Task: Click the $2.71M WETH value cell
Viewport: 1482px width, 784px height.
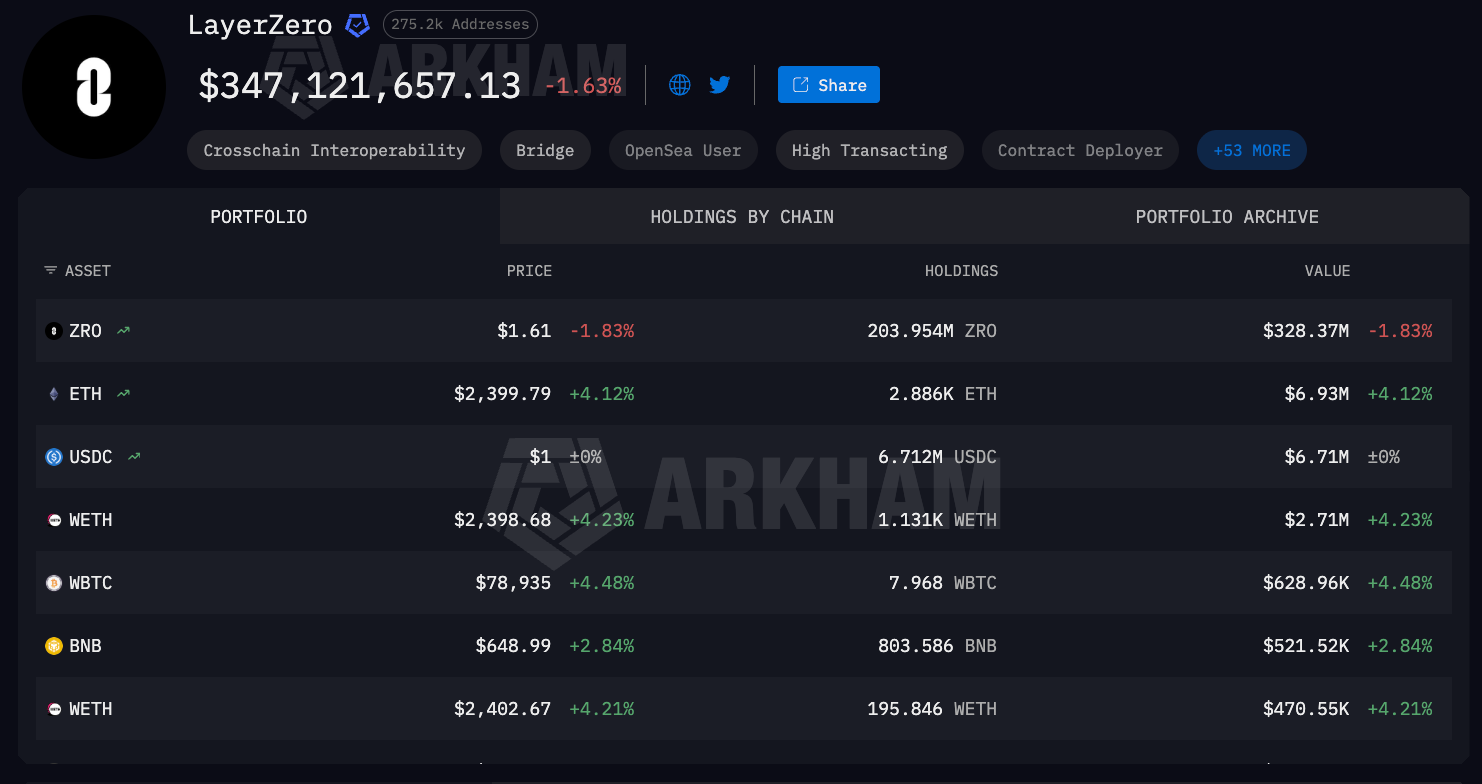Action: click(x=1317, y=520)
